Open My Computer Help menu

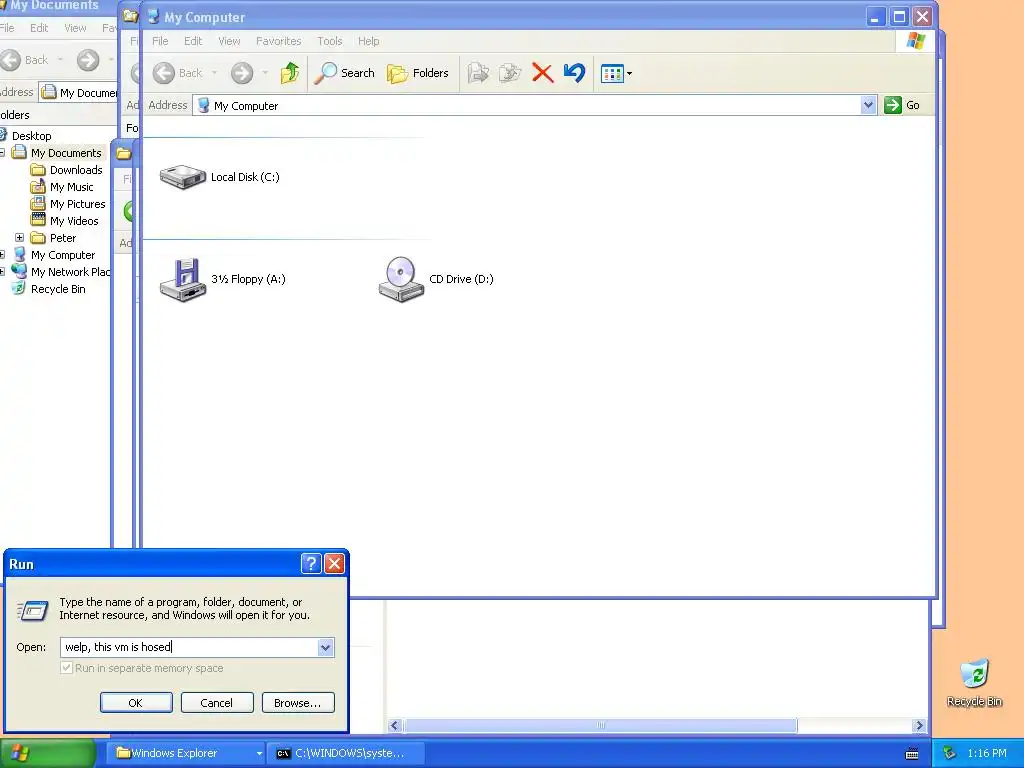(x=368, y=40)
